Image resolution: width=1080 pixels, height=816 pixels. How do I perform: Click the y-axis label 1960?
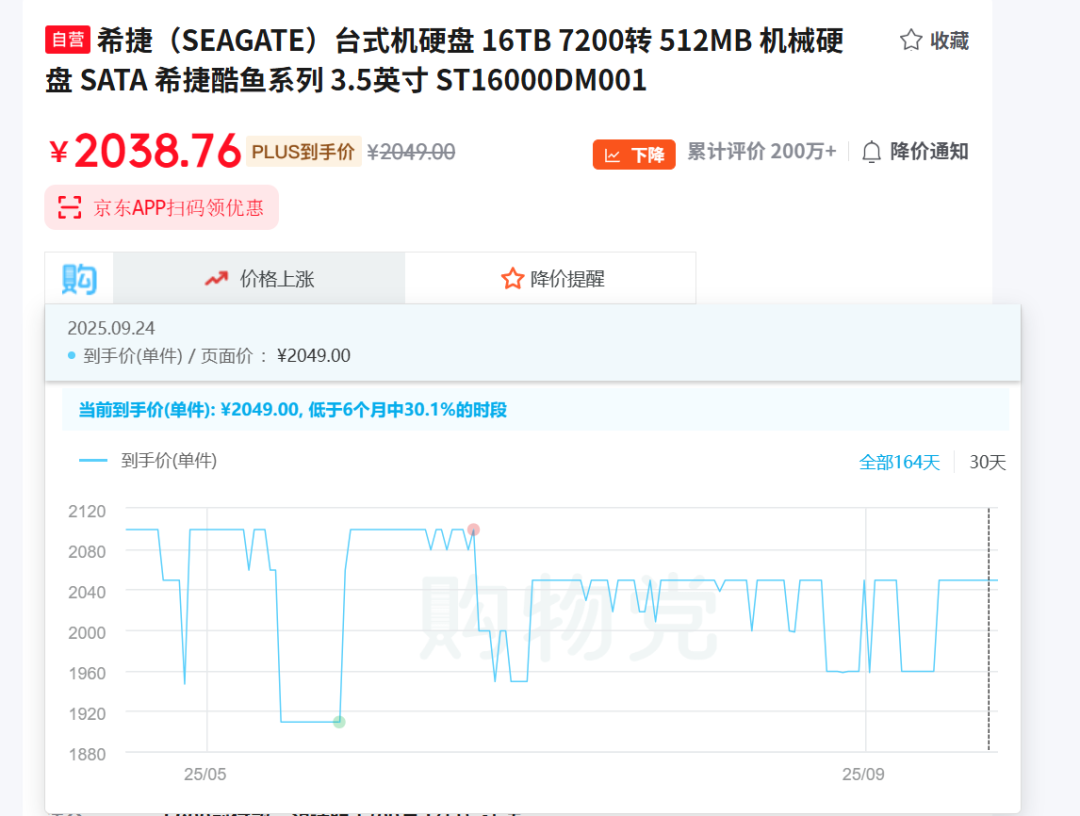87,673
